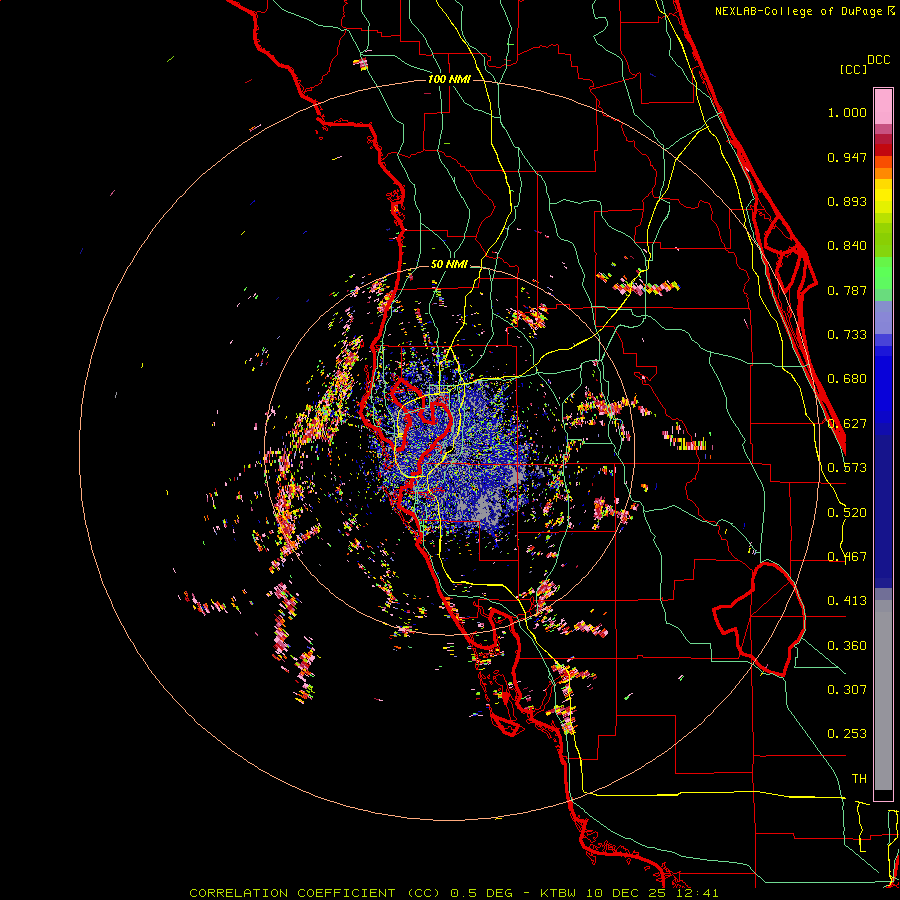The height and width of the screenshot is (900, 900).
Task: Click the 12:41 timestamp in footer
Action: 699,892
